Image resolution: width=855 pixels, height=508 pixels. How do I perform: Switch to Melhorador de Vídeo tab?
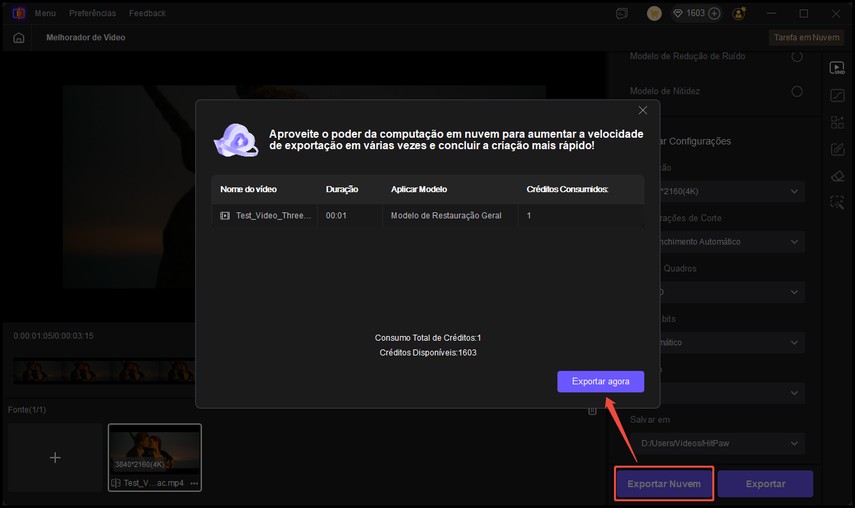86,38
